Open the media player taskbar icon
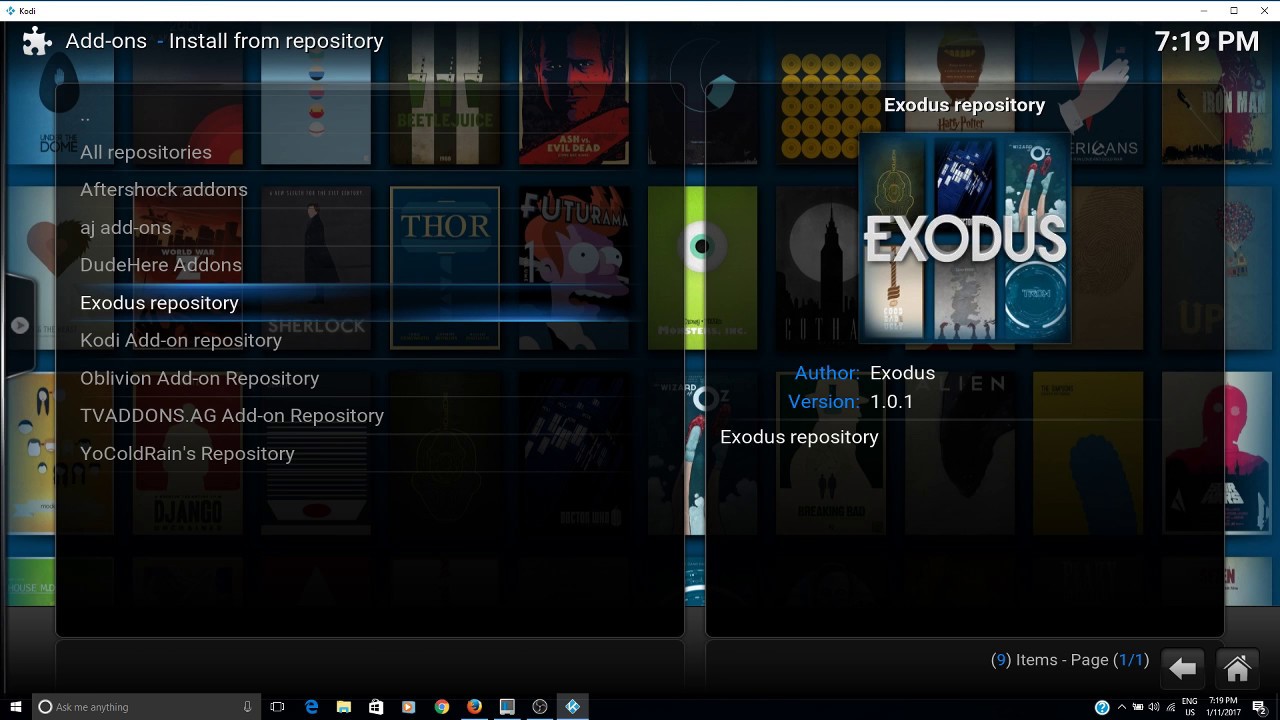Image resolution: width=1280 pixels, height=720 pixels. pos(408,707)
